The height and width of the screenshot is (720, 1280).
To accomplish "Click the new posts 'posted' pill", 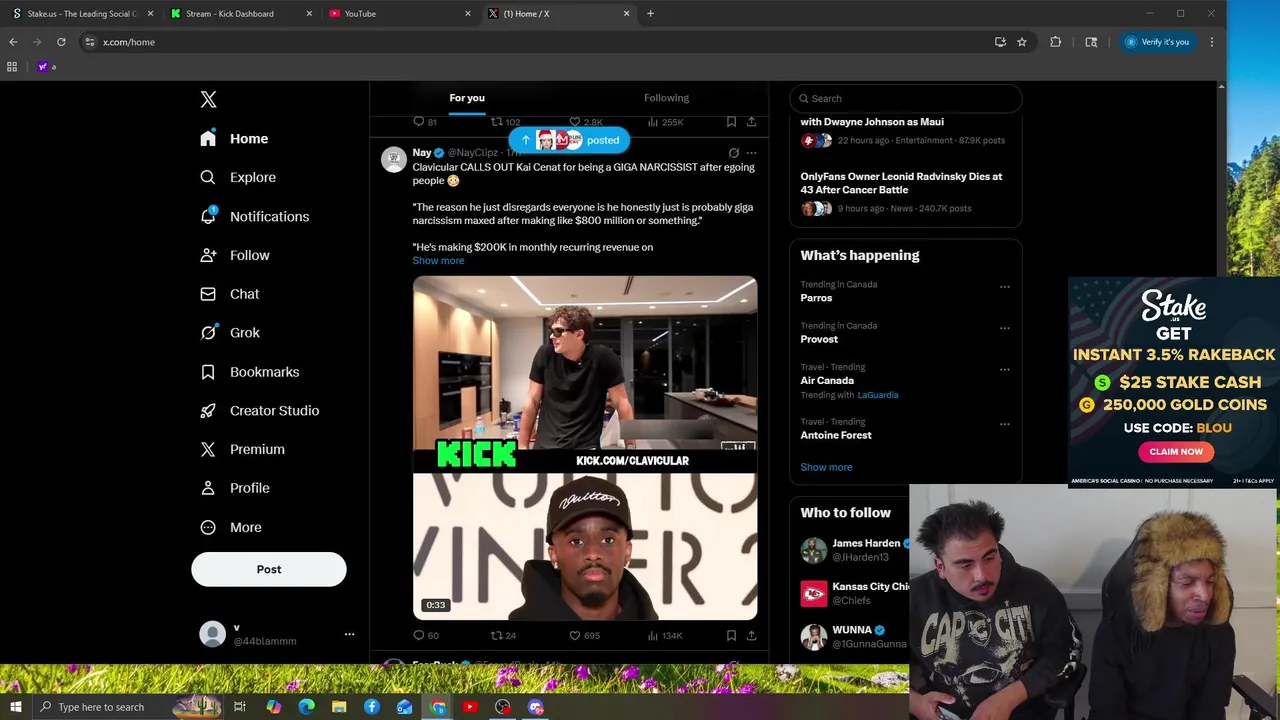I will click(x=569, y=140).
